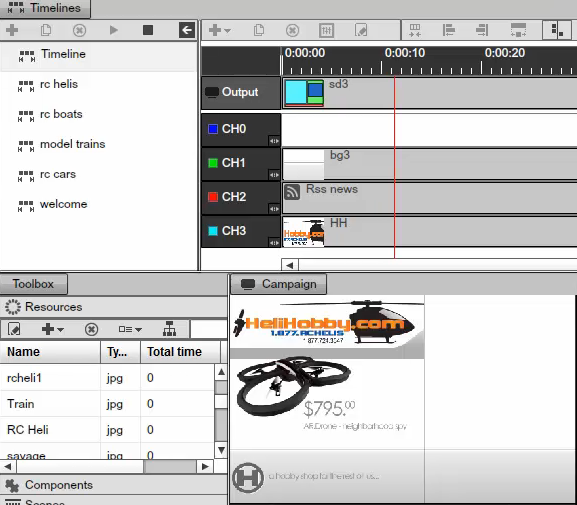
Task: Duplicate the selected timeline via copy icon
Action: tap(46, 30)
